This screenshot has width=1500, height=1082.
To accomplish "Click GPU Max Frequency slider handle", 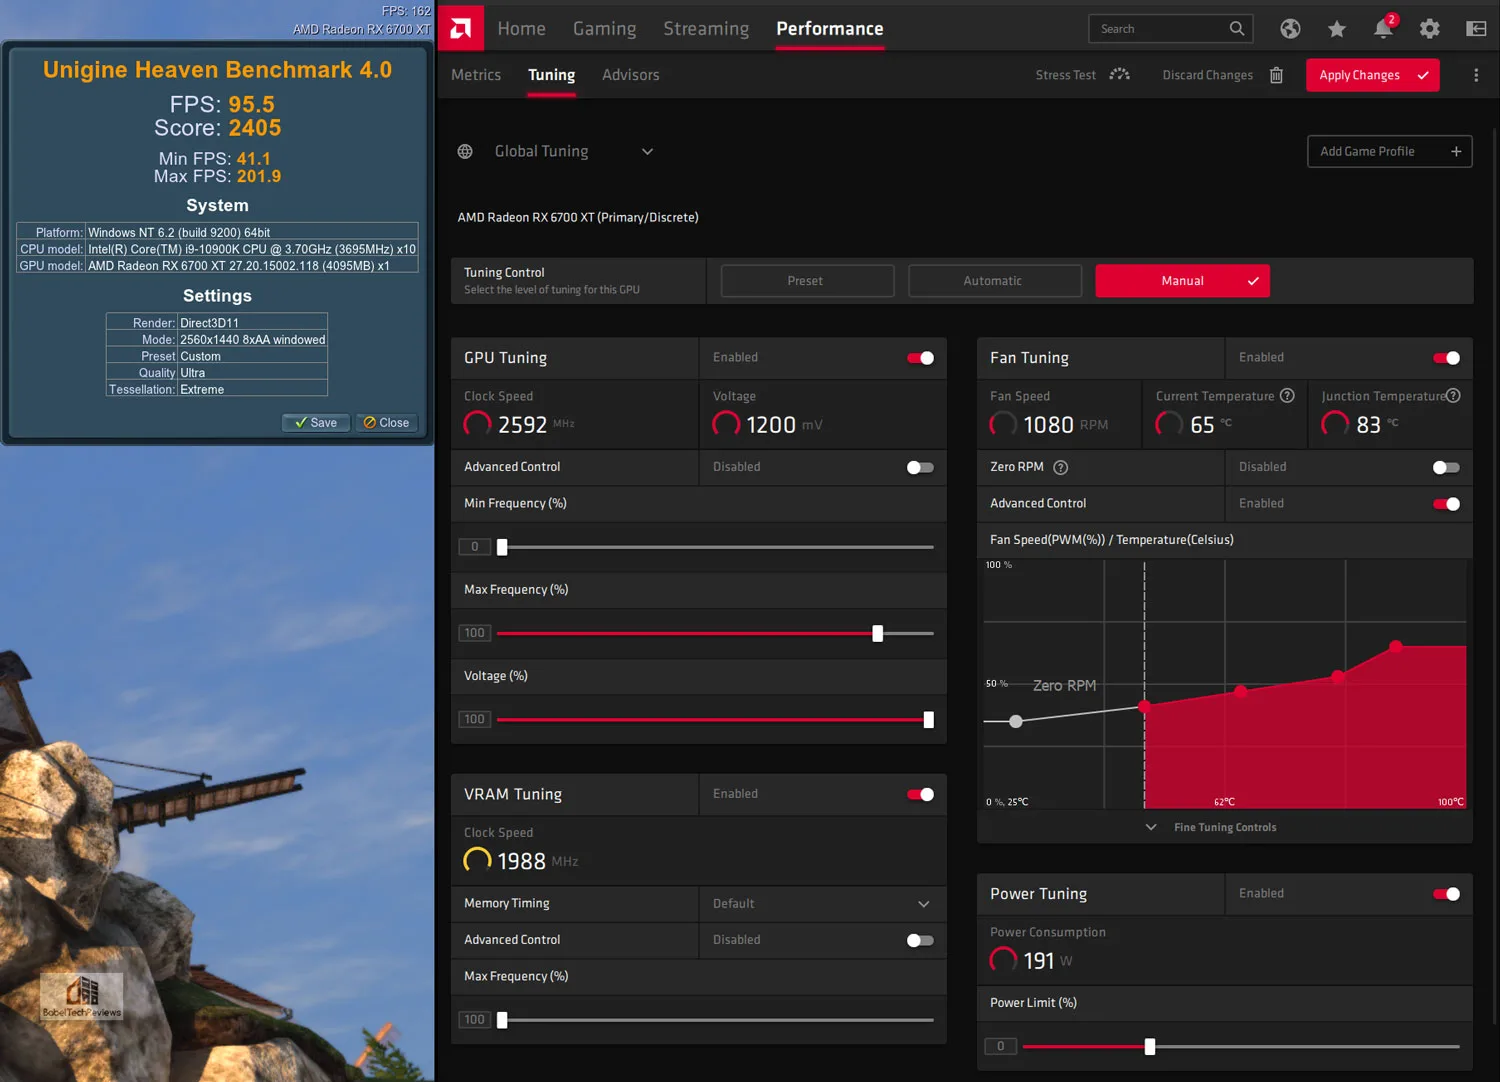I will [x=877, y=633].
